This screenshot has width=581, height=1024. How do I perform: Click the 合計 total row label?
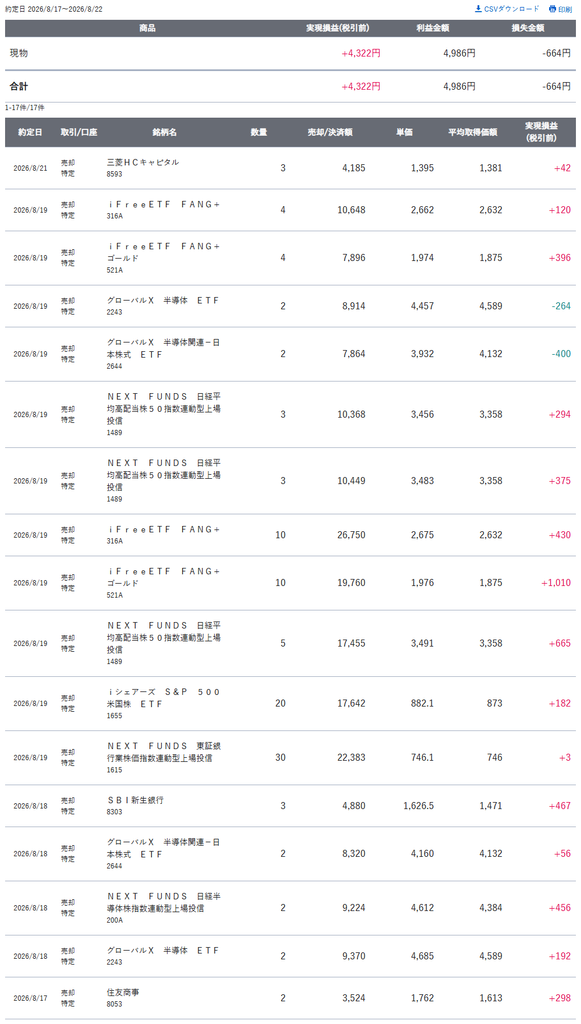pyautogui.click(x=19, y=86)
